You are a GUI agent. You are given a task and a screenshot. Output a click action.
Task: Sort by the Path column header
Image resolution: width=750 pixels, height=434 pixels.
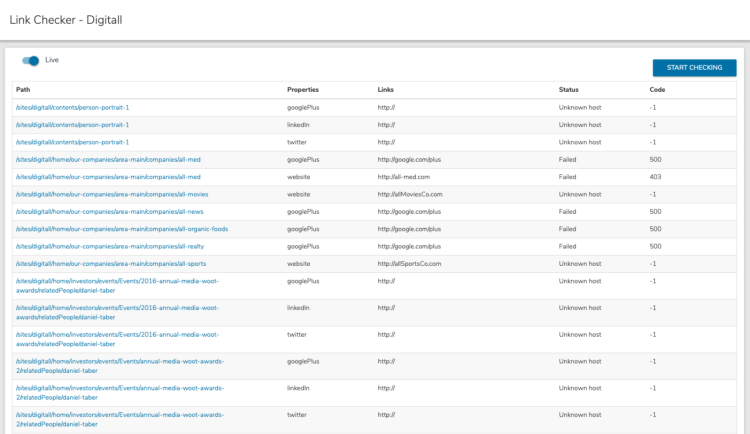point(23,90)
